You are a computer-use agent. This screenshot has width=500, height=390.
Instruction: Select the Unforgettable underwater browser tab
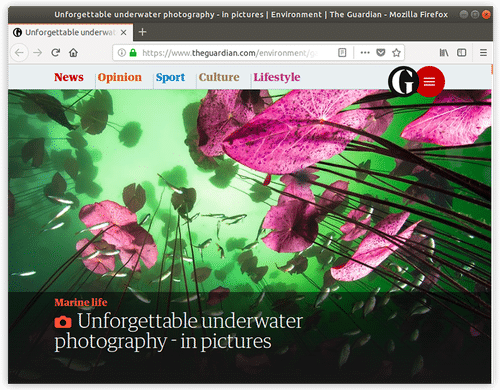tap(70, 32)
